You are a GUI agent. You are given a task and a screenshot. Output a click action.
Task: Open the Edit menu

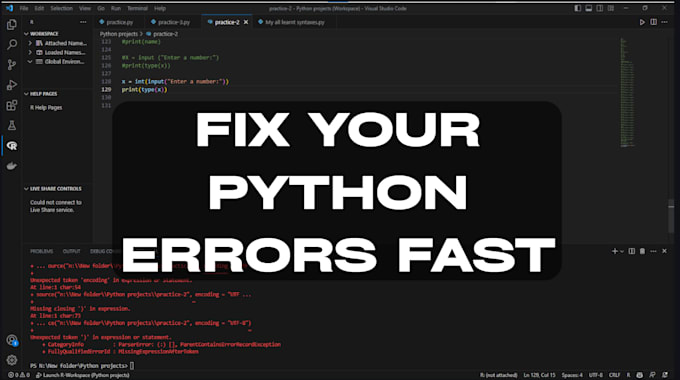(x=39, y=8)
